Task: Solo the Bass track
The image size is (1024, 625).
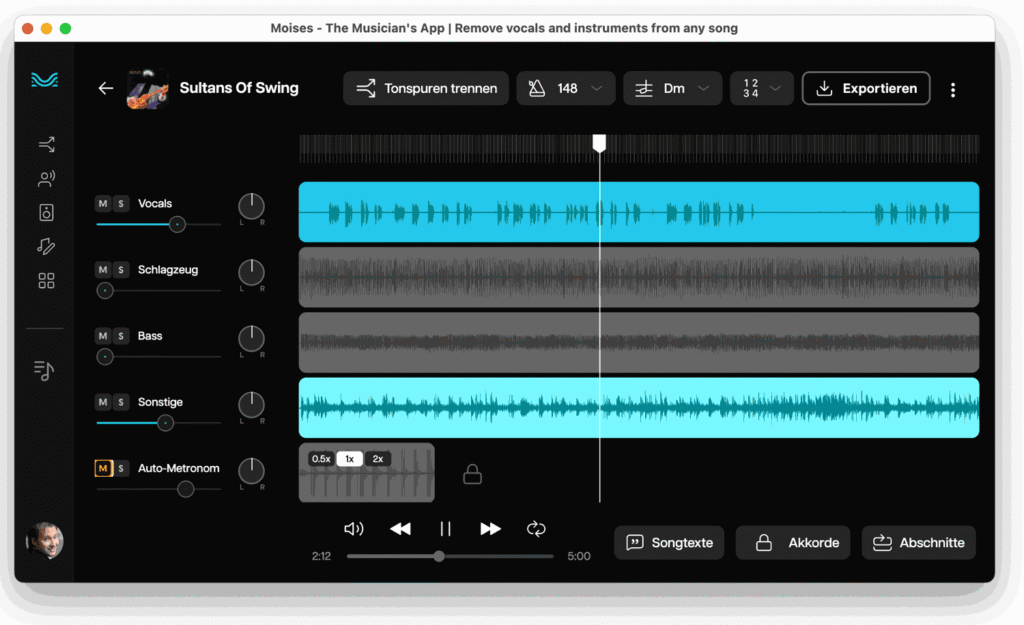Action: point(121,336)
